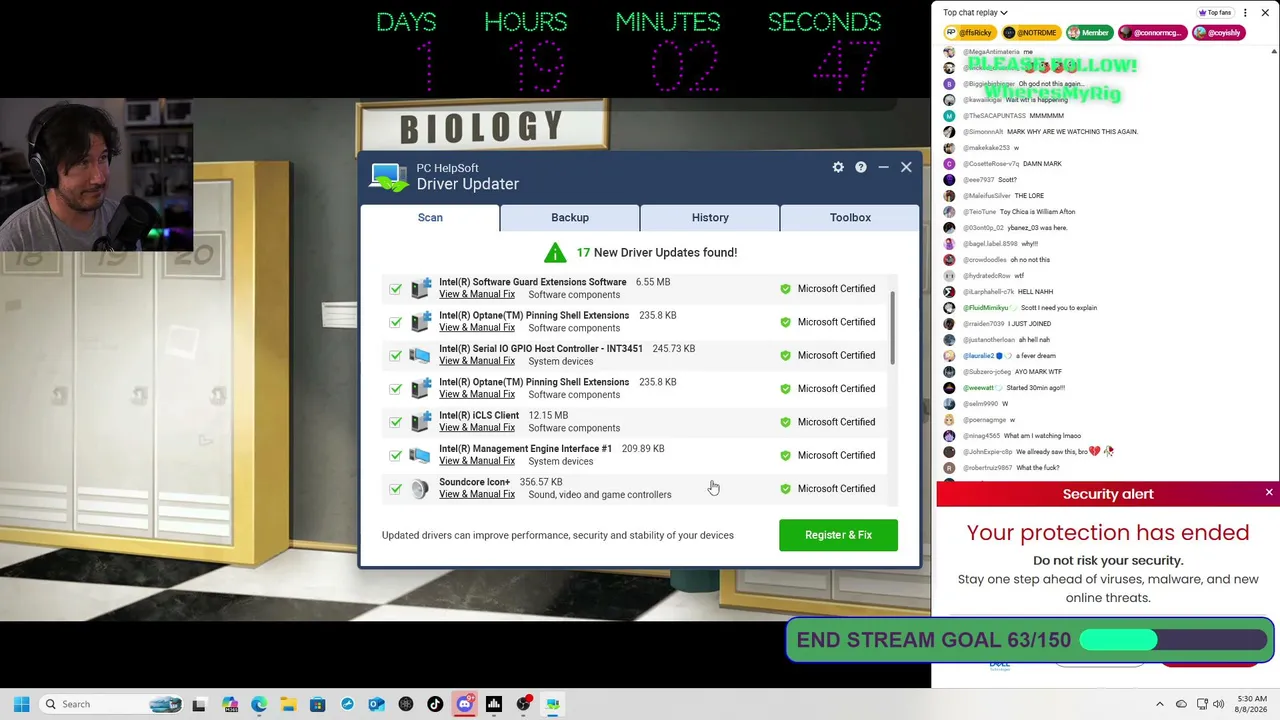Open View & Manual Fix for Serial IO GPIO
The height and width of the screenshot is (720, 1280).
click(477, 361)
